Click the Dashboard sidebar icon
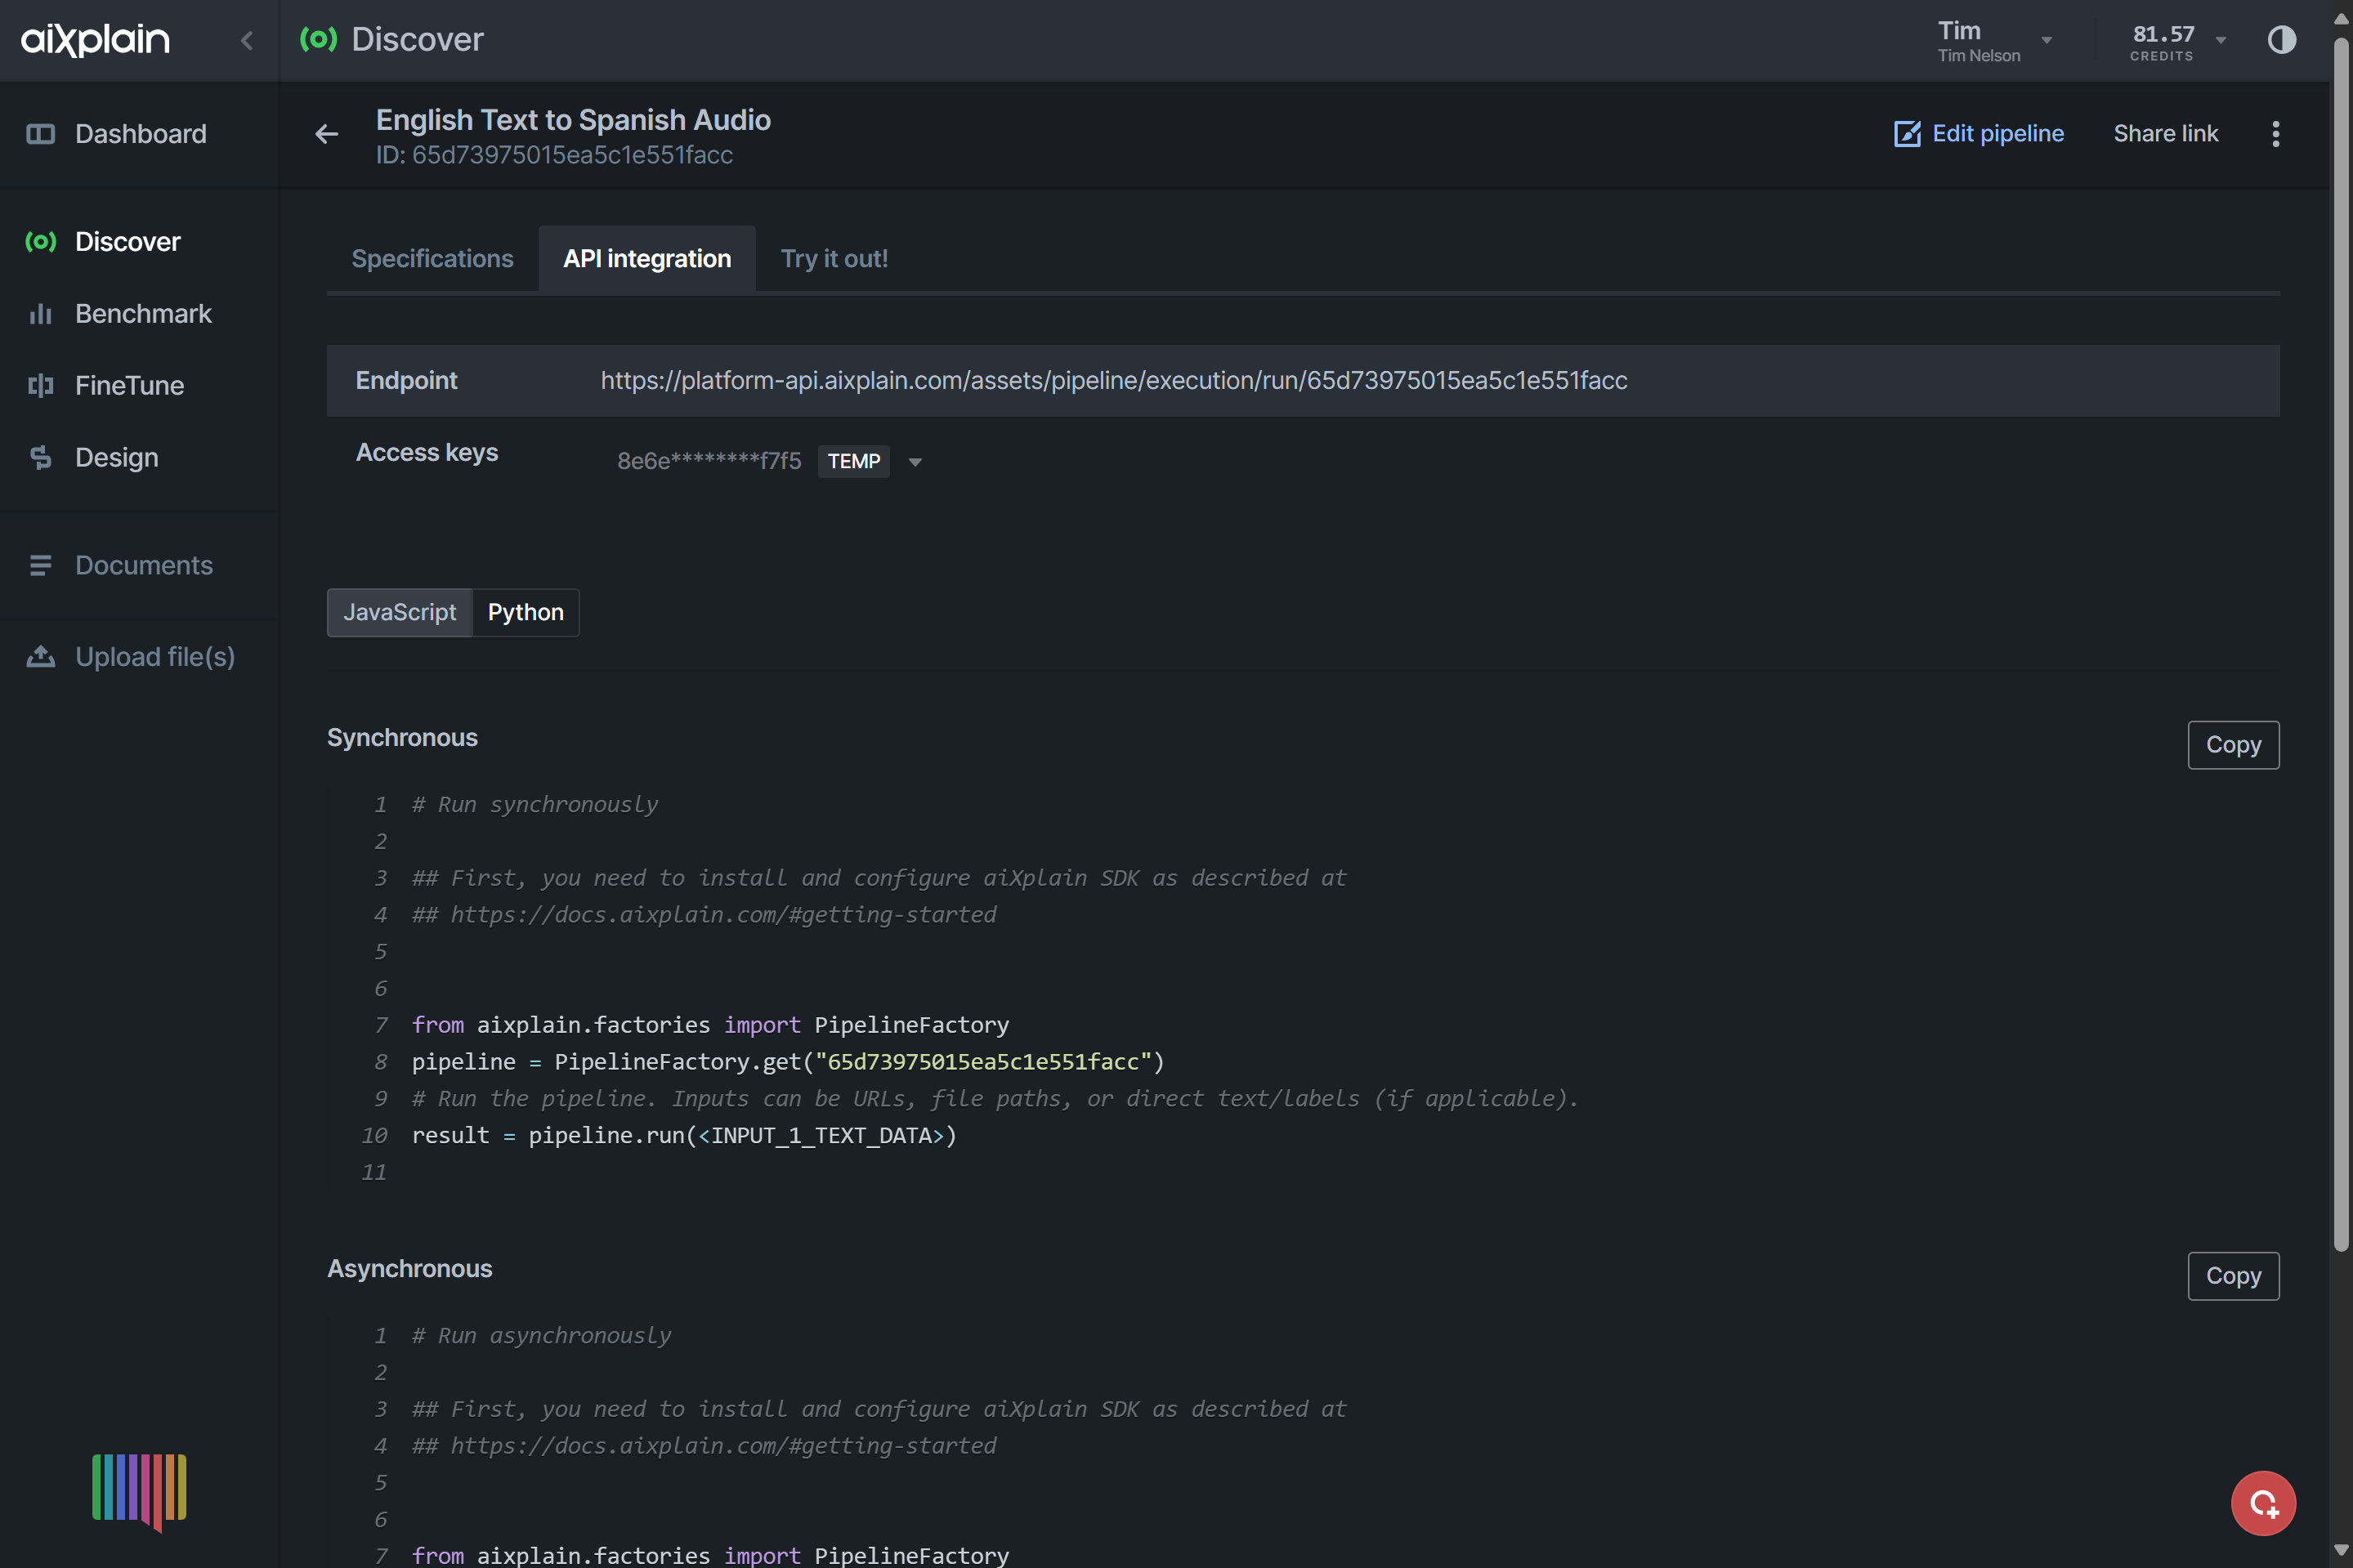Viewport: 2353px width, 1568px height. click(x=40, y=134)
